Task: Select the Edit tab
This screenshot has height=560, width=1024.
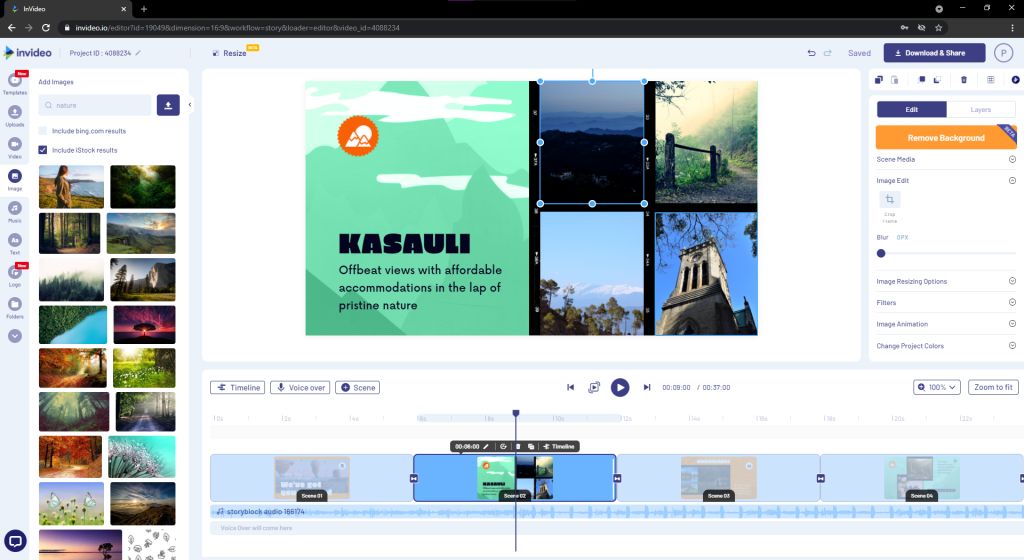Action: 912,110
